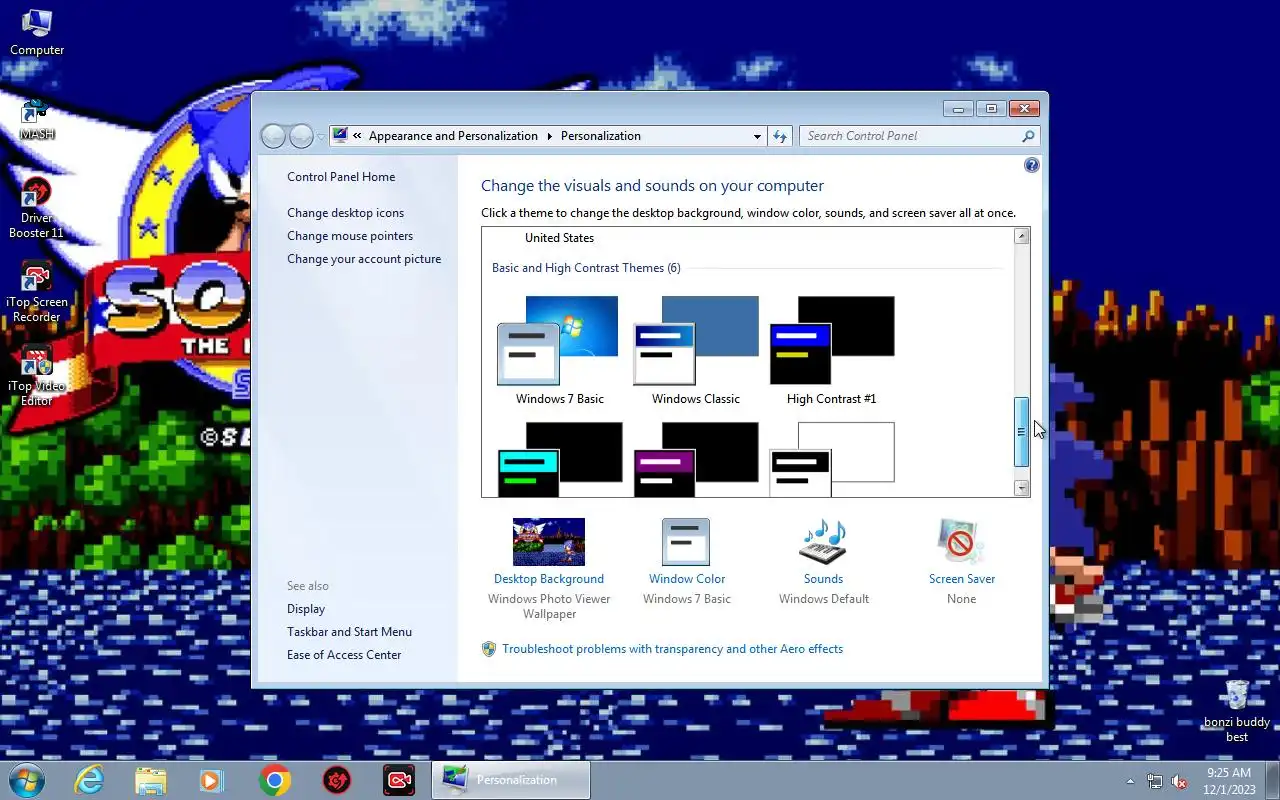The image size is (1280, 800).
Task: Open the MASH desktop shortcut
Action: 37,119
